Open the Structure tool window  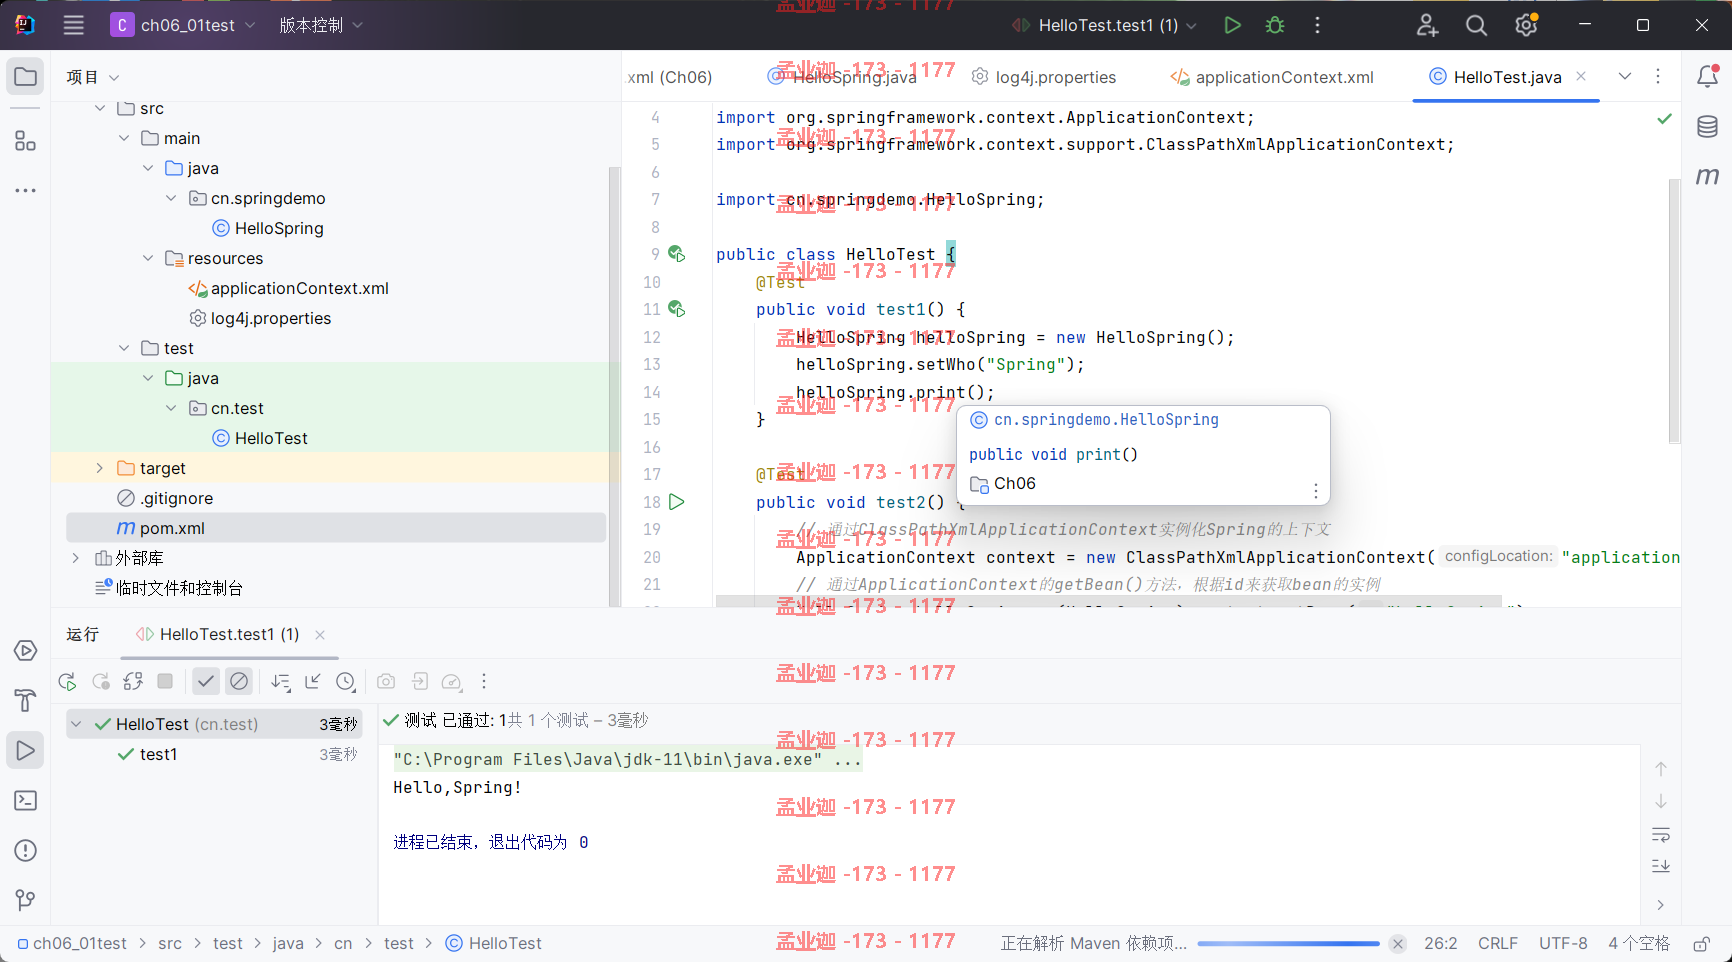[x=26, y=141]
